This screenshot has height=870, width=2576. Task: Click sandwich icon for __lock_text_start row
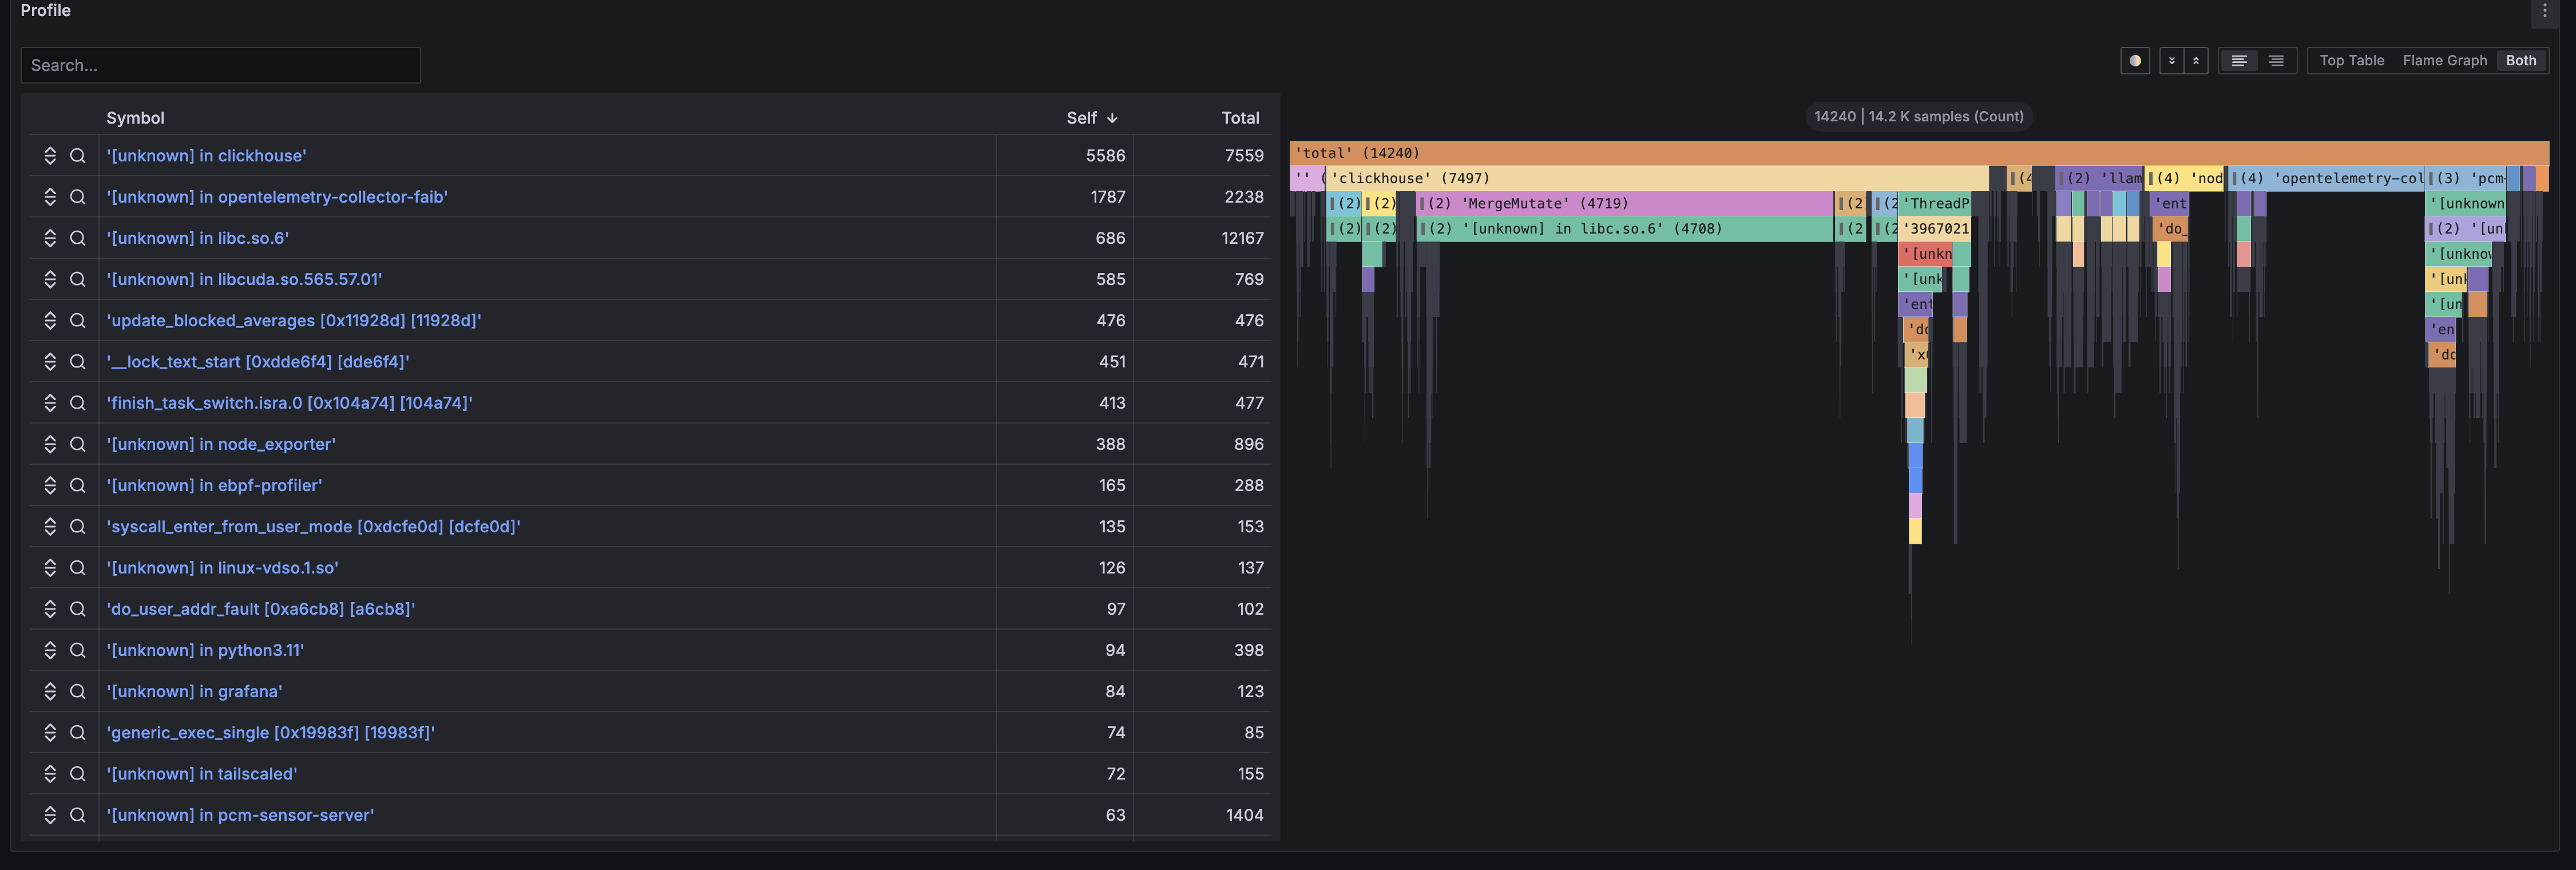tap(50, 362)
